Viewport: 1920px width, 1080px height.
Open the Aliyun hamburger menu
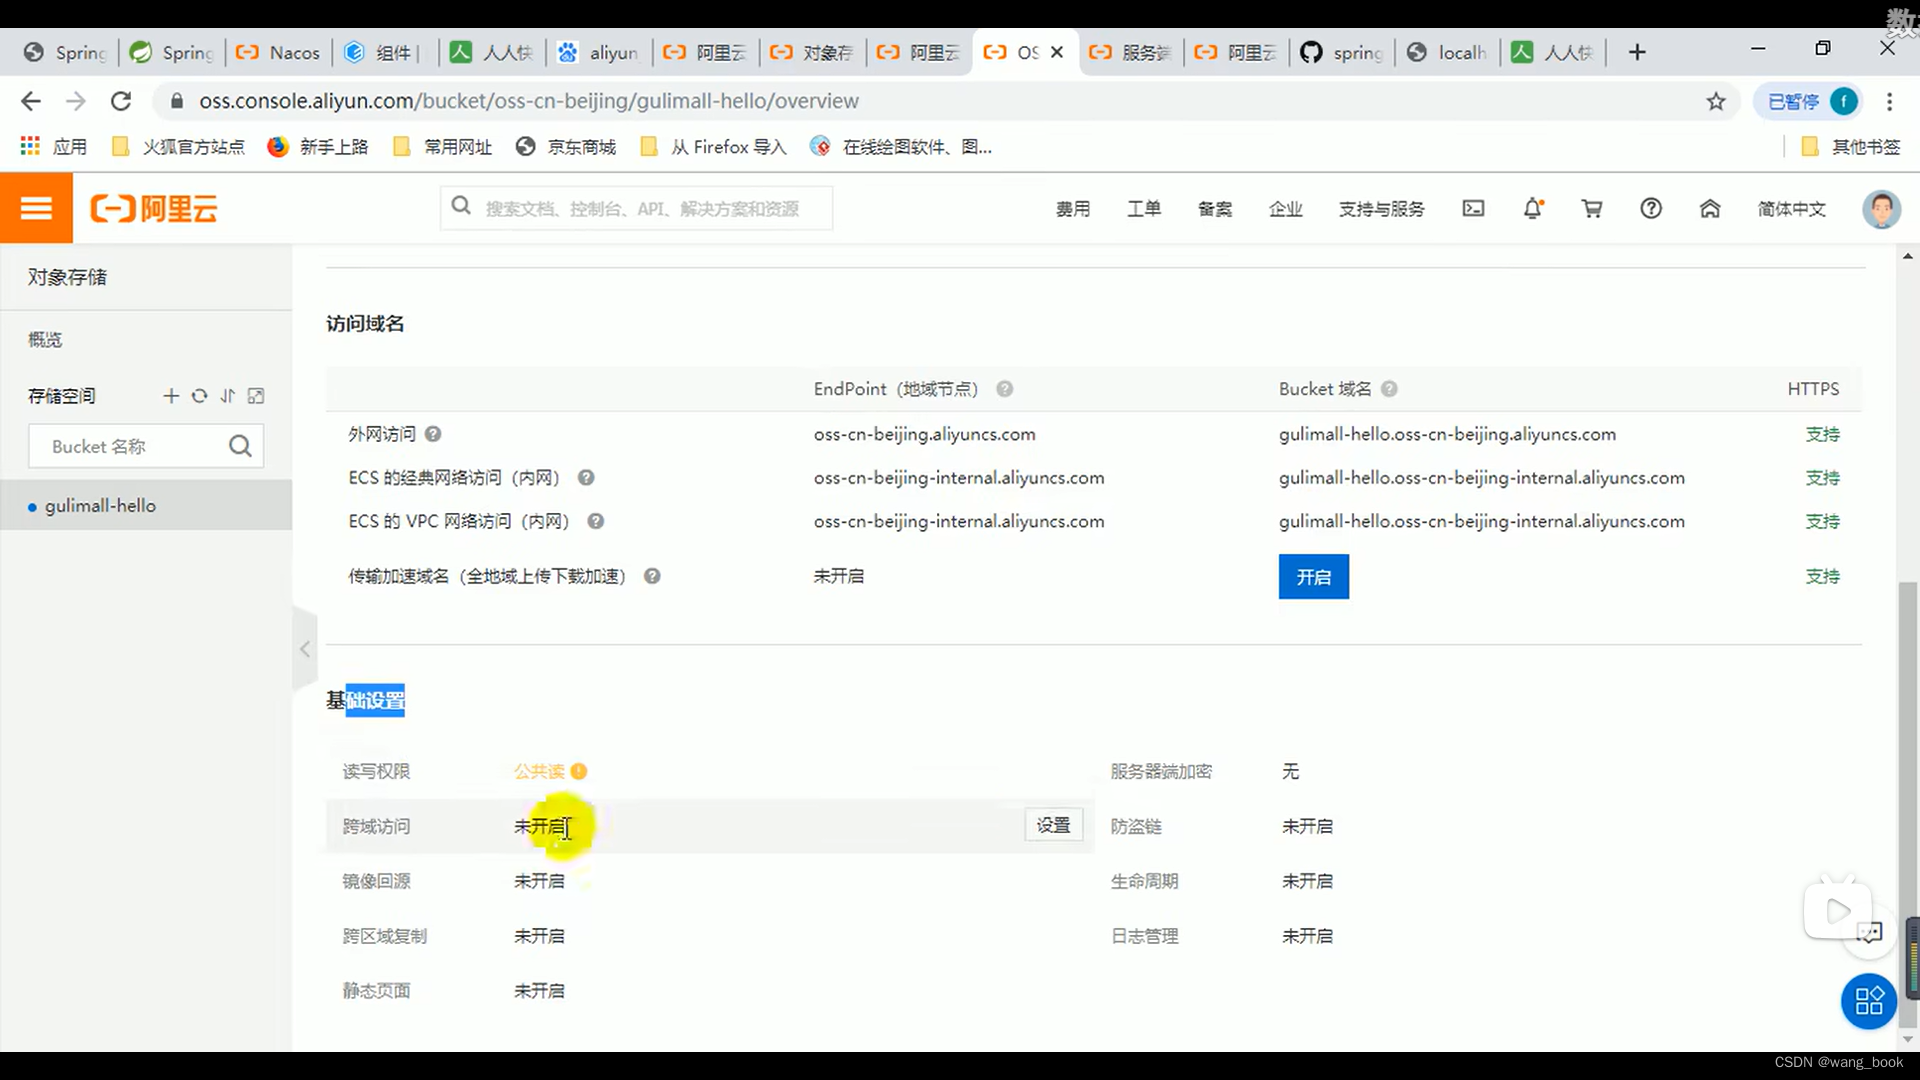[36, 208]
